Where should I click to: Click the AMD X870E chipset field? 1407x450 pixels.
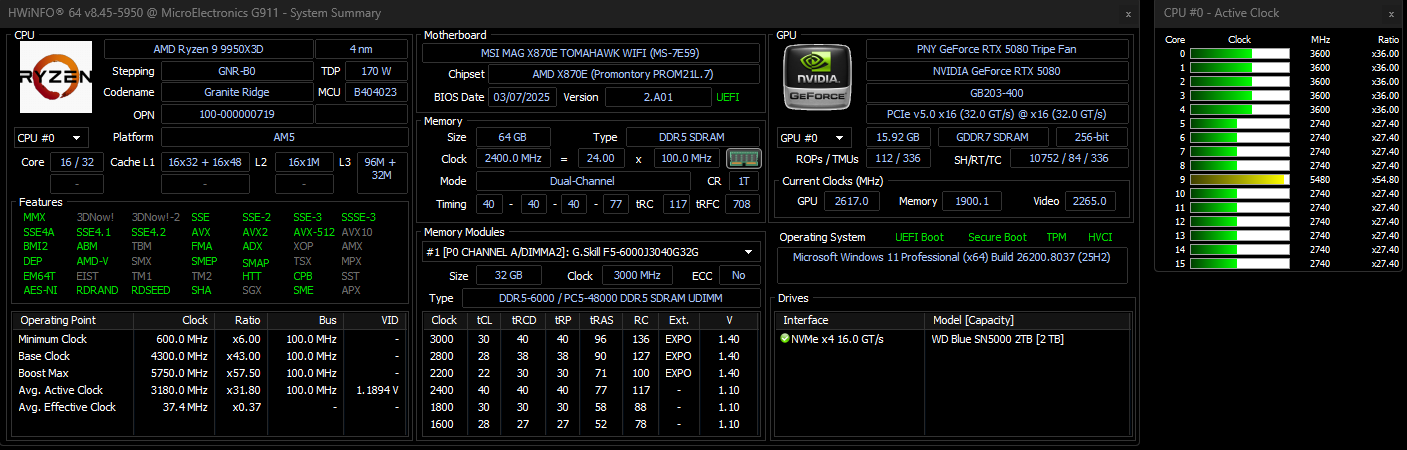pos(623,74)
